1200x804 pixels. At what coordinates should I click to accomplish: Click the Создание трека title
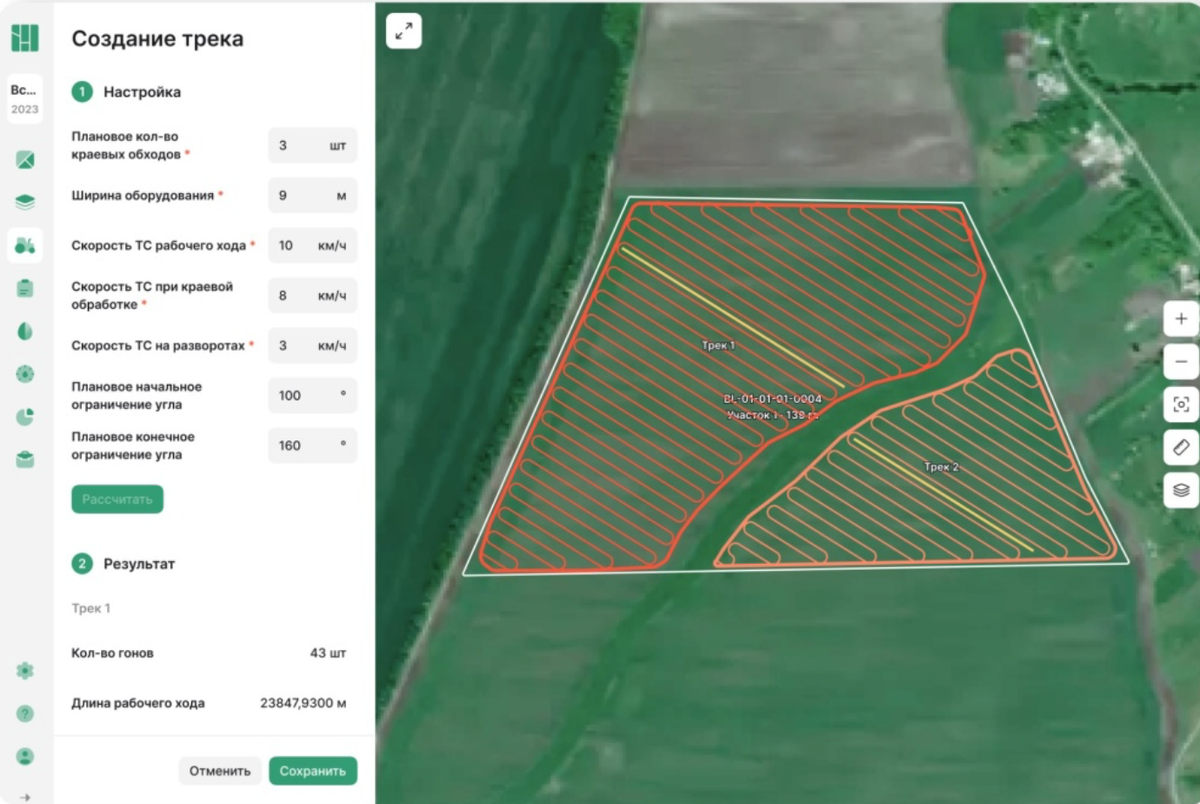point(158,39)
